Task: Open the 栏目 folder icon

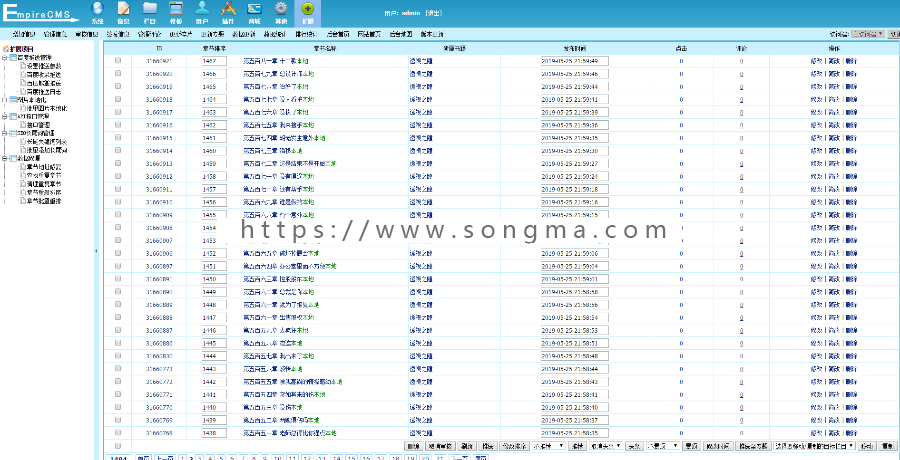Action: pos(150,9)
